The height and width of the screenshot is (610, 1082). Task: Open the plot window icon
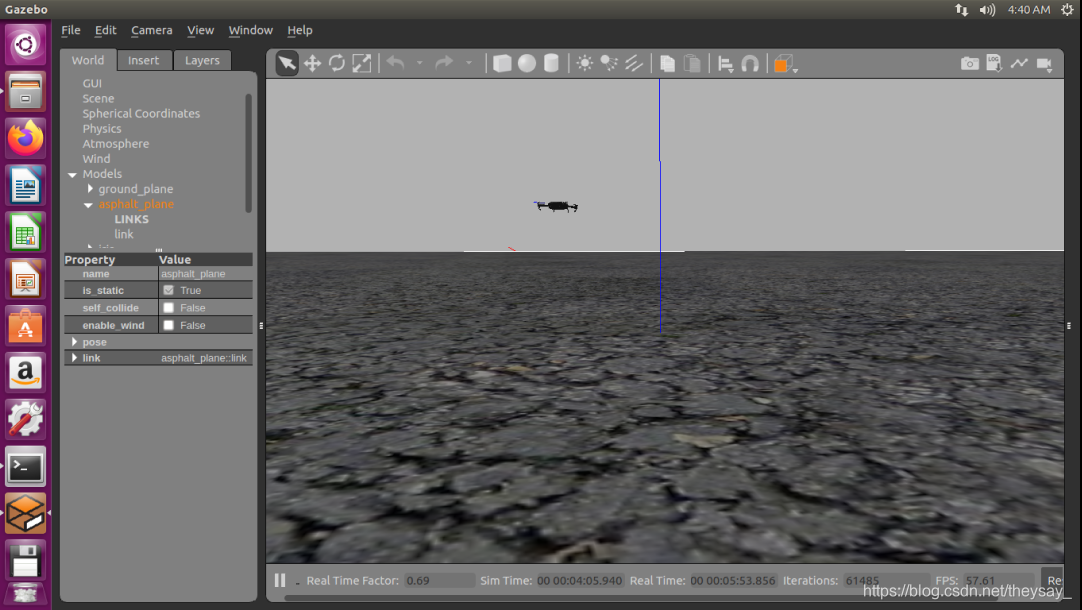[1019, 63]
